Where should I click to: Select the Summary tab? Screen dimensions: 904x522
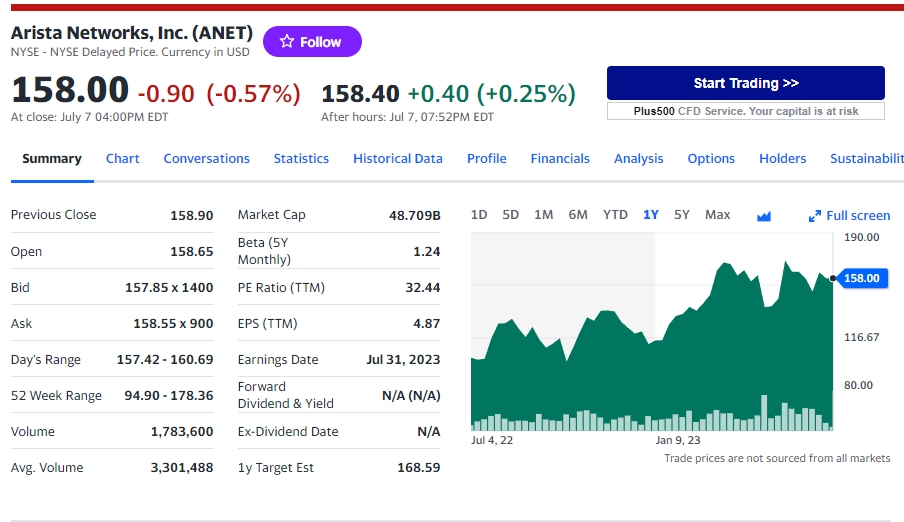click(x=52, y=159)
